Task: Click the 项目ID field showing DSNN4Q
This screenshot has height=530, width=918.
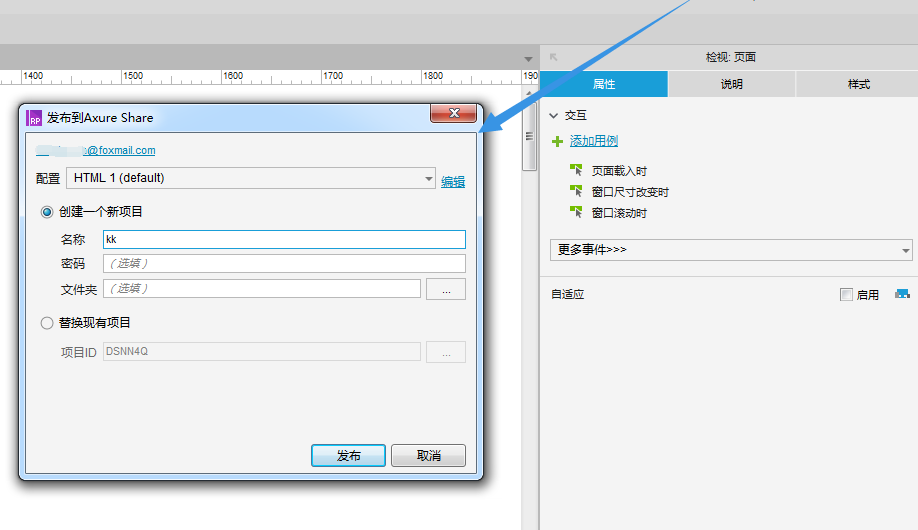Action: [262, 351]
